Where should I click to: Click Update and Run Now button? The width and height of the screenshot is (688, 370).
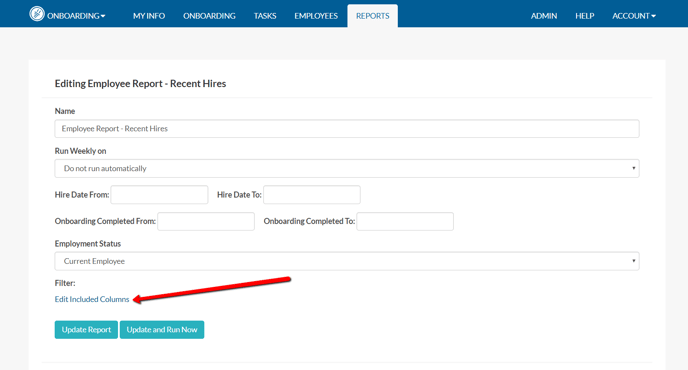point(162,330)
